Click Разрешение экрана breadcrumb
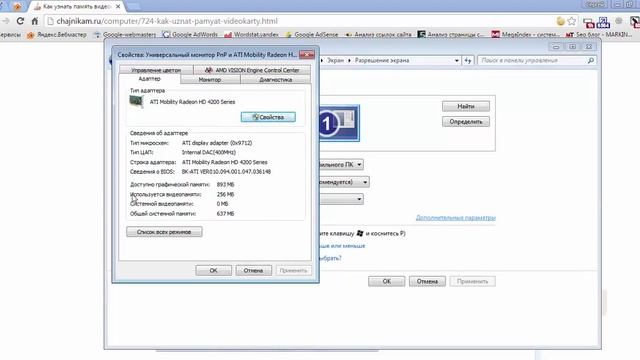 coord(382,60)
